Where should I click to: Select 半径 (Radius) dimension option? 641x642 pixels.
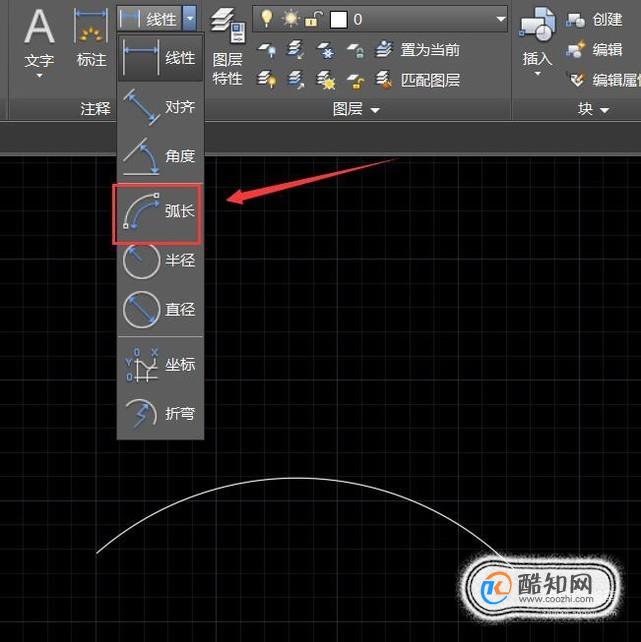[x=160, y=260]
